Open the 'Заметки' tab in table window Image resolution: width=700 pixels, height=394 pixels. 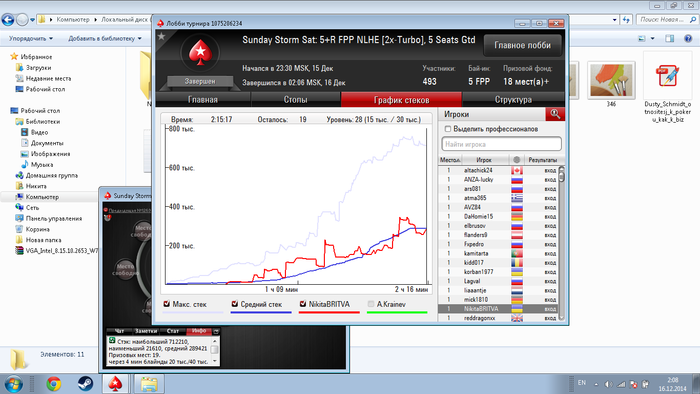tap(146, 331)
